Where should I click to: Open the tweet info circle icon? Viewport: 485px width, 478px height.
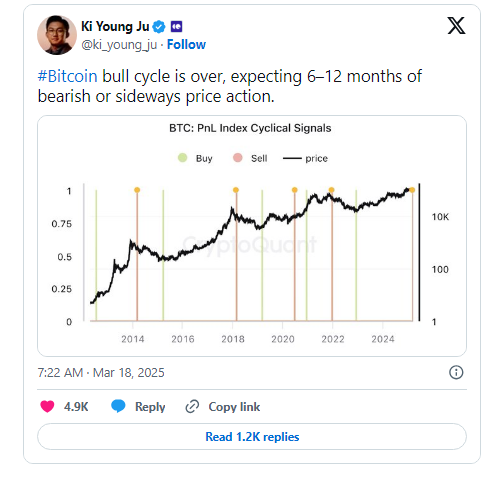[x=456, y=372]
